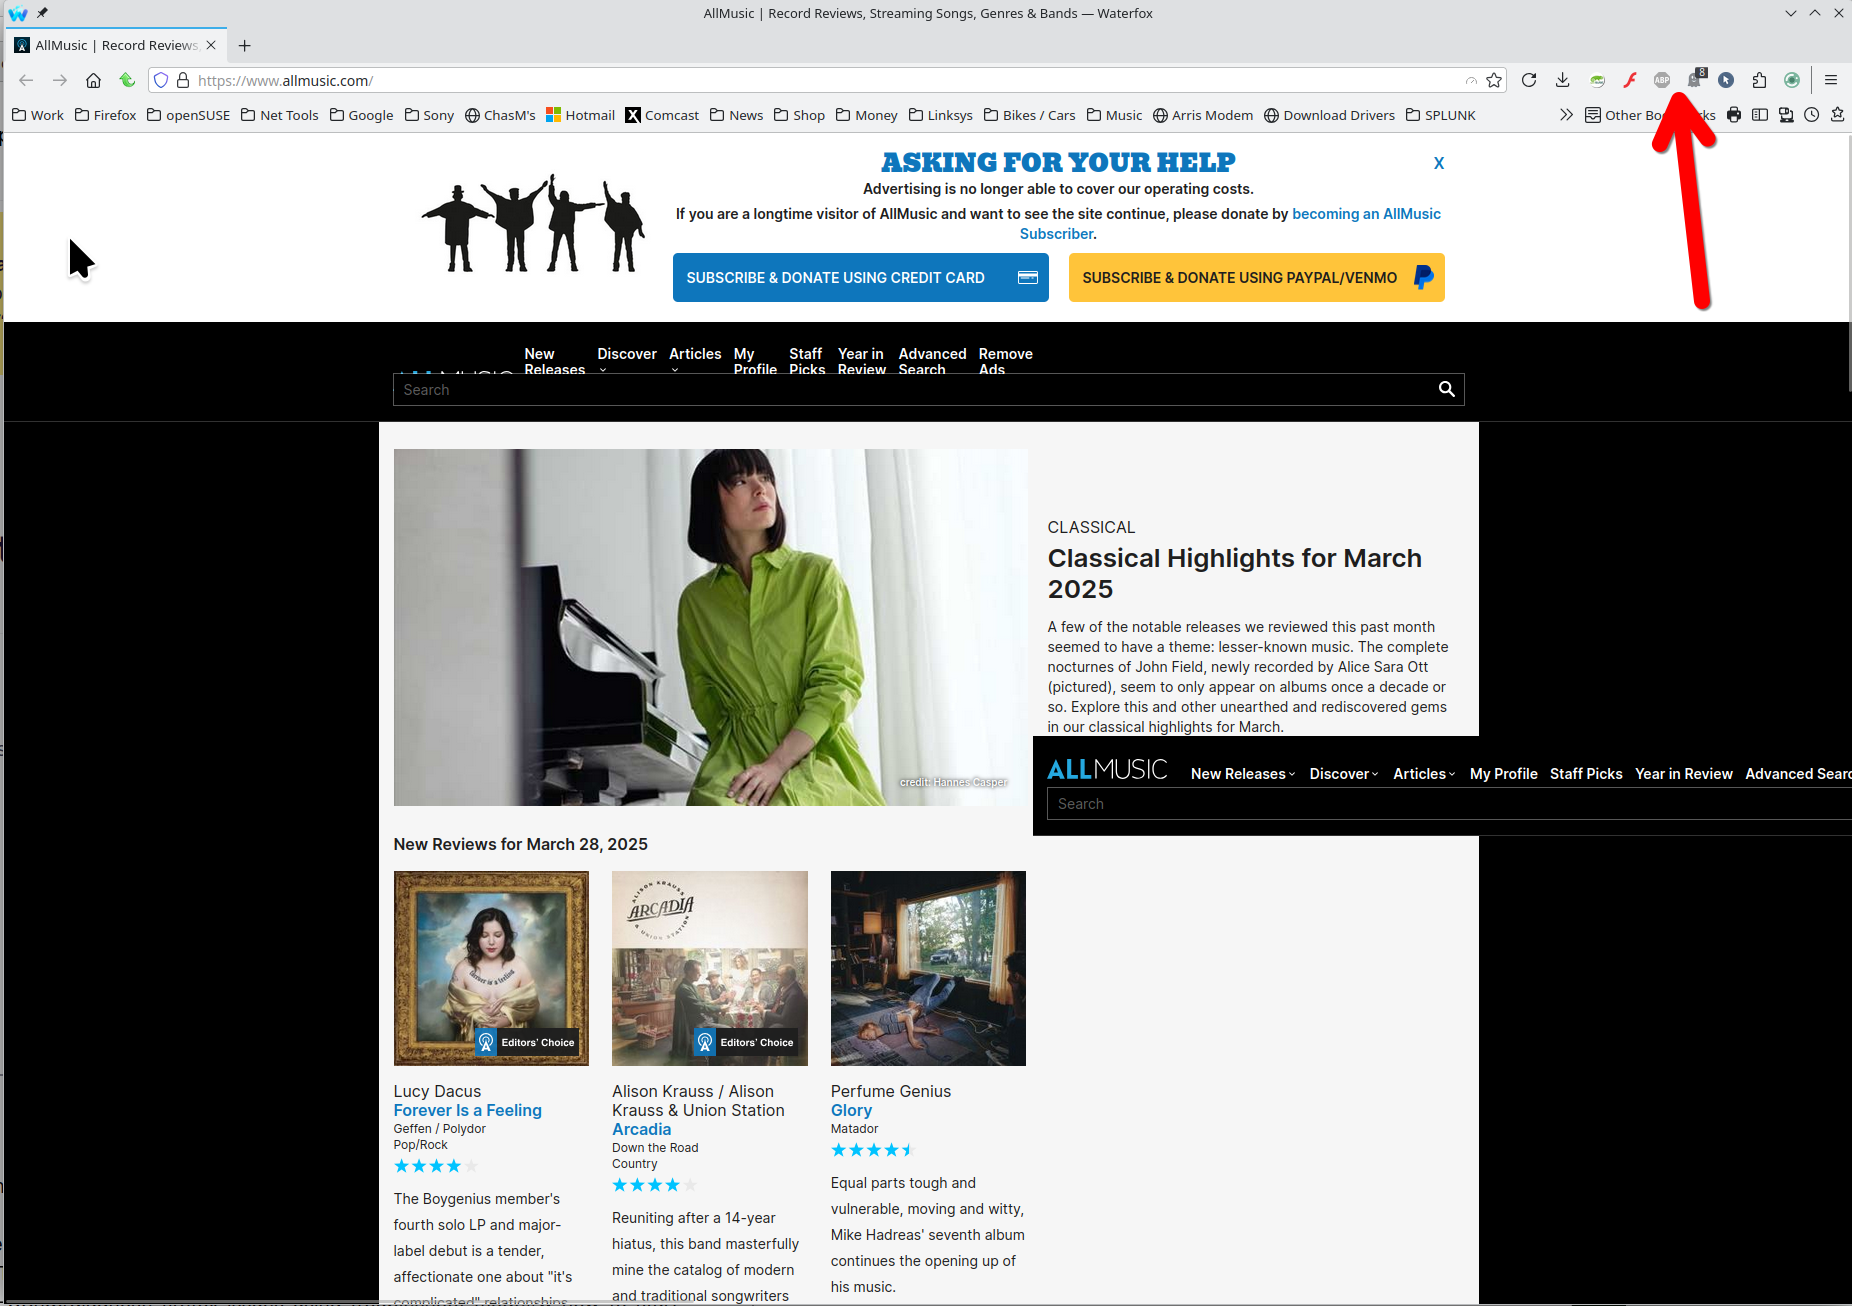1852x1306 pixels.
Task: Open the extensions puzzle-piece menu
Action: pyautogui.click(x=1759, y=80)
